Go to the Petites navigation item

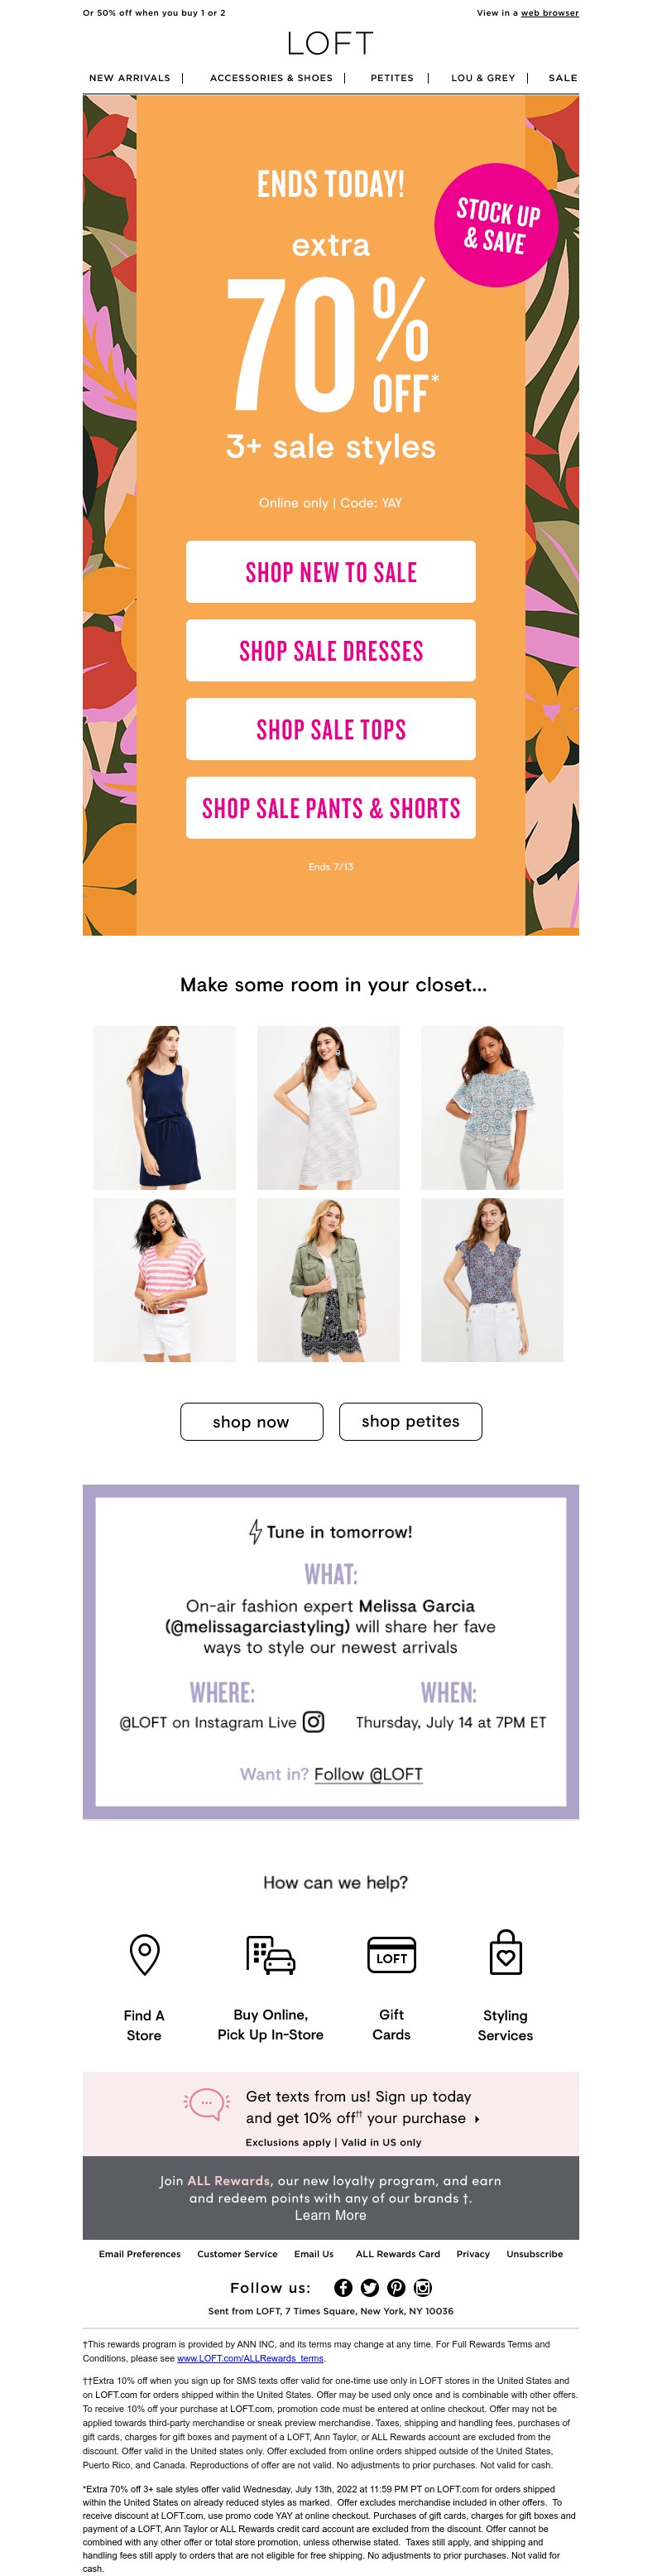[x=392, y=78]
